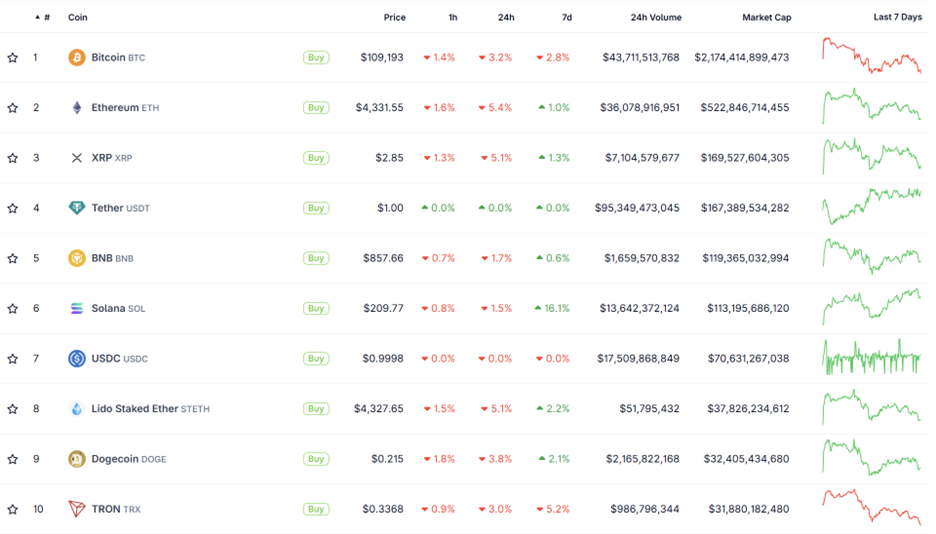This screenshot has width=936, height=534.
Task: Toggle the star for BNB
Action: [x=13, y=258]
